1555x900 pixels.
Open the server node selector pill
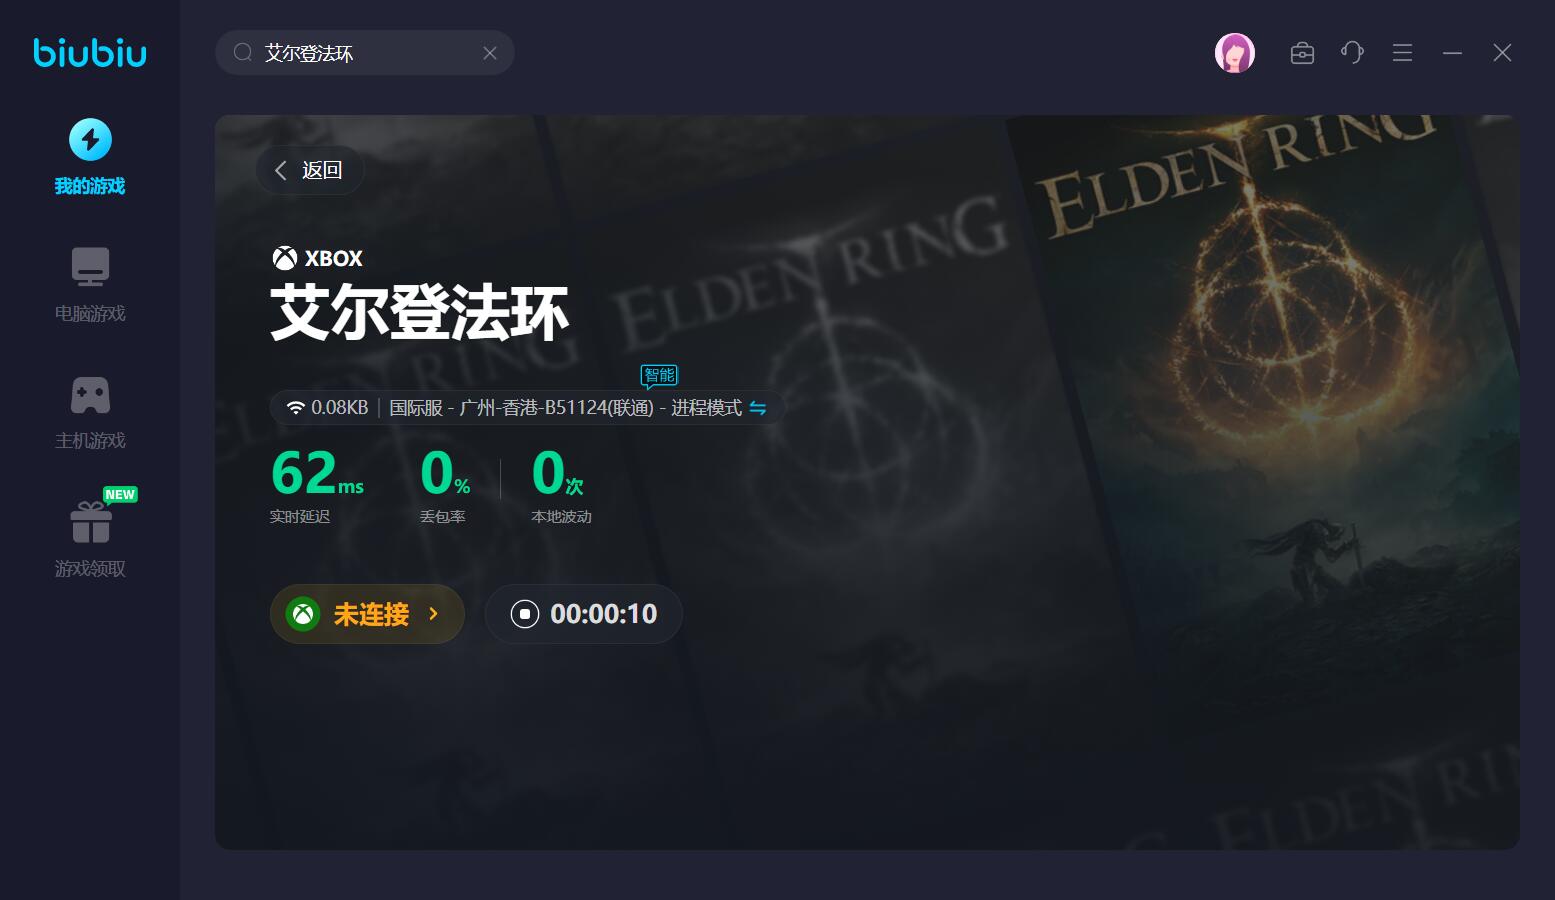pyautogui.click(x=527, y=408)
